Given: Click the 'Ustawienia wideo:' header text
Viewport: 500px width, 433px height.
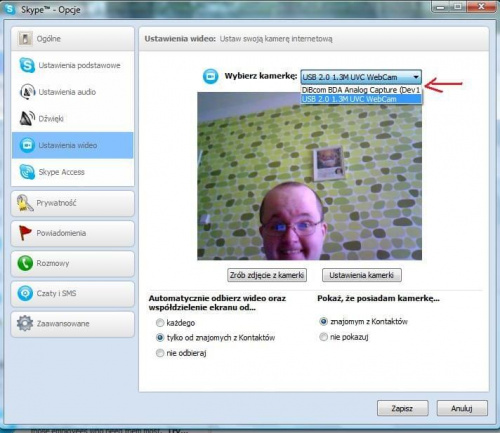Looking at the screenshot, I should point(180,39).
